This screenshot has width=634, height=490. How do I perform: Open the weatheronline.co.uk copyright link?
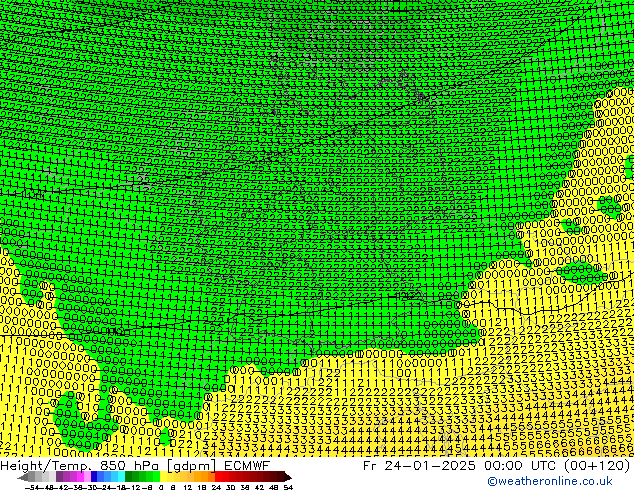pos(549,481)
